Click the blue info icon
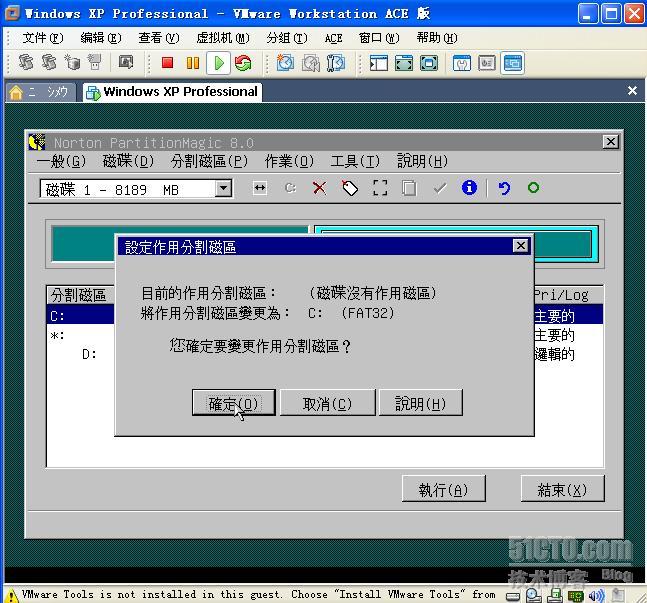647x603 pixels. [x=469, y=188]
